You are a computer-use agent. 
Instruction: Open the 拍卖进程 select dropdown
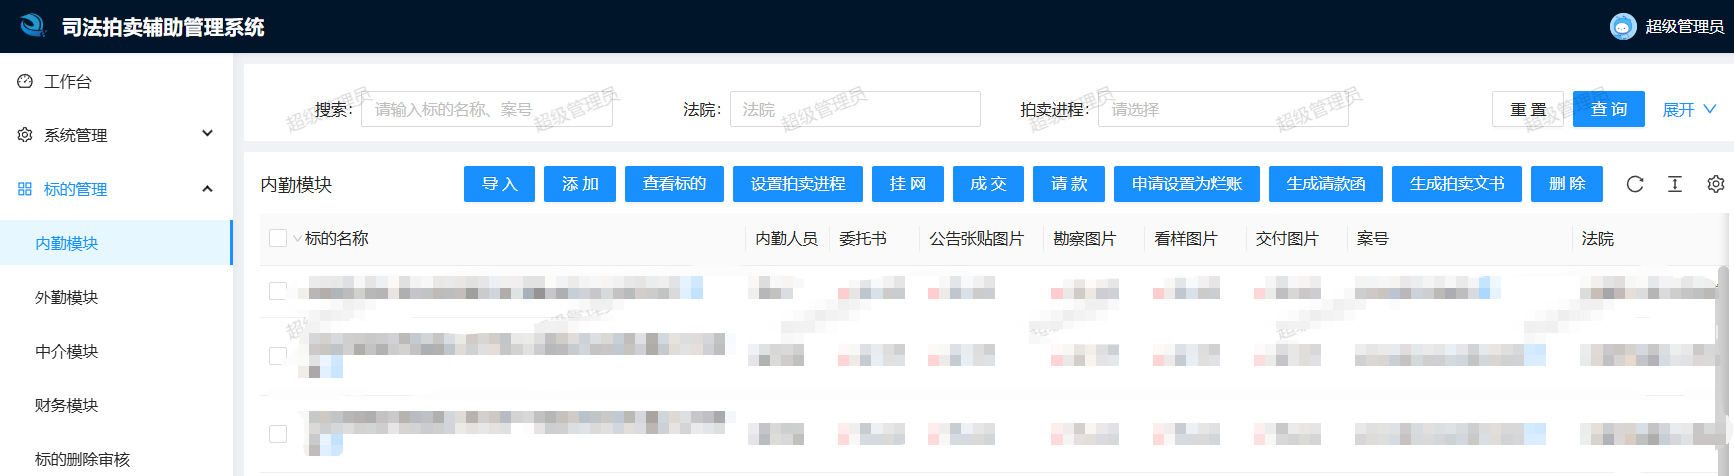pos(1223,109)
